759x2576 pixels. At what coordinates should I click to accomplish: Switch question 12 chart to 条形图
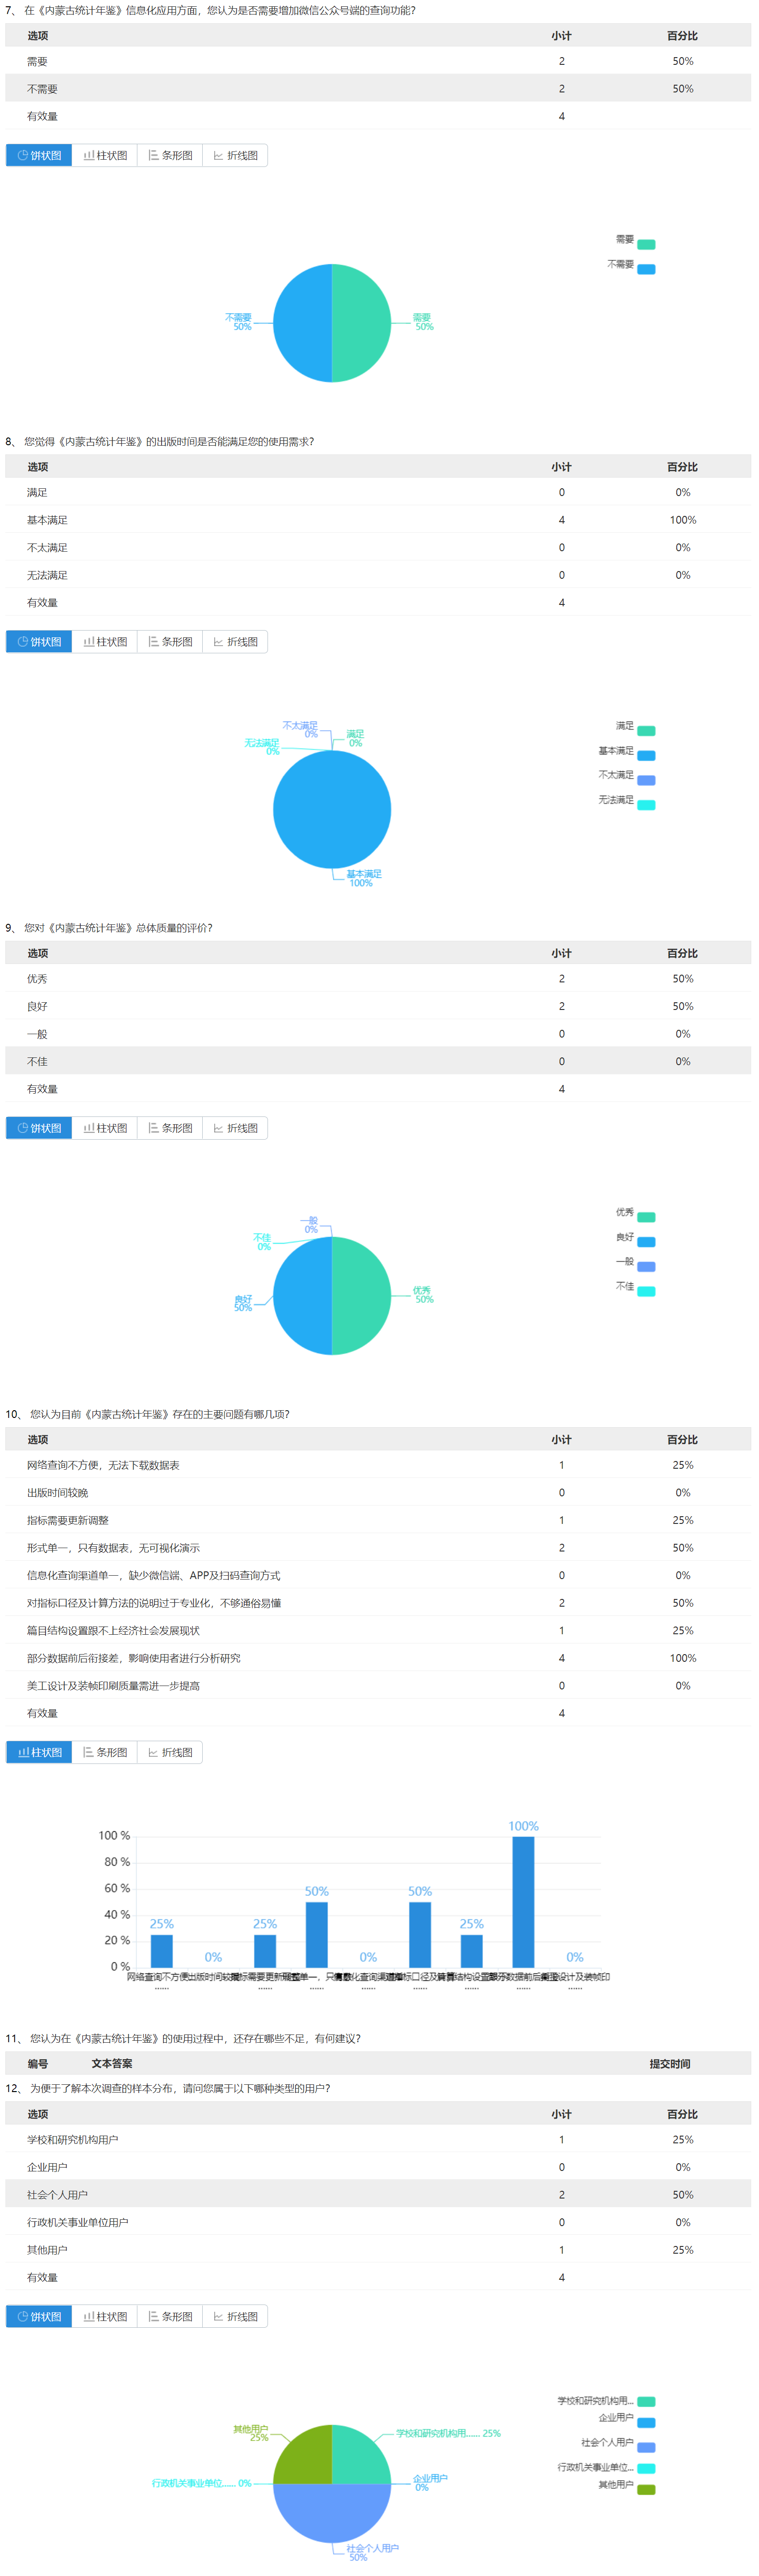(170, 2316)
